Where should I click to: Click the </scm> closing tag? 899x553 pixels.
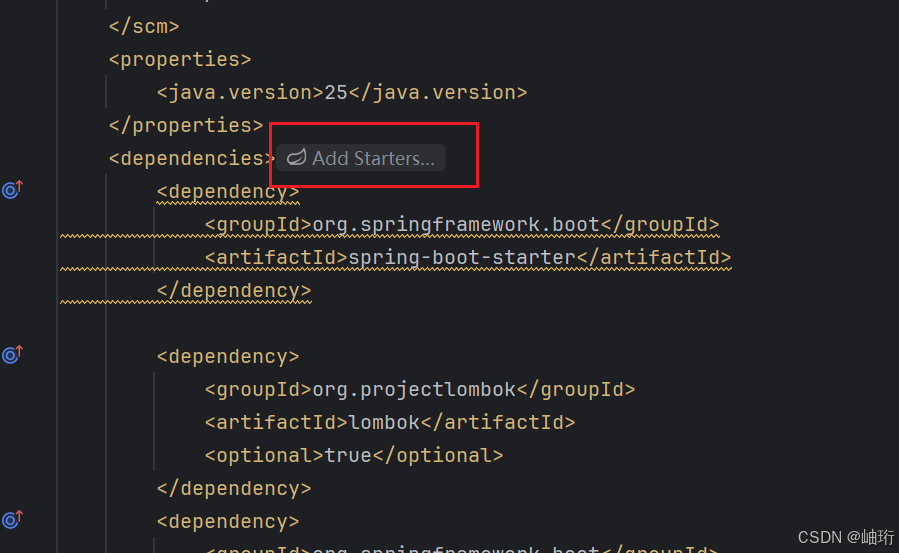pyautogui.click(x=144, y=26)
